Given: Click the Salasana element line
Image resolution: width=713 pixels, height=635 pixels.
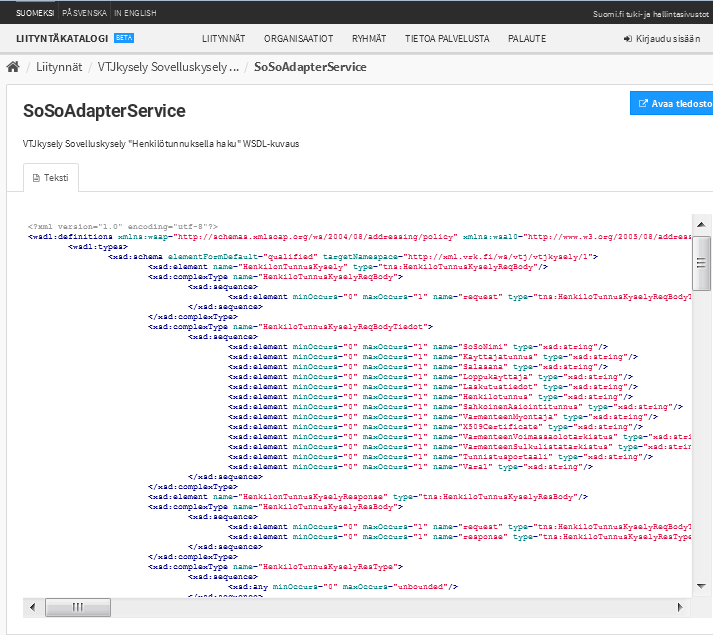Looking at the screenshot, I should pyautogui.click(x=418, y=367).
